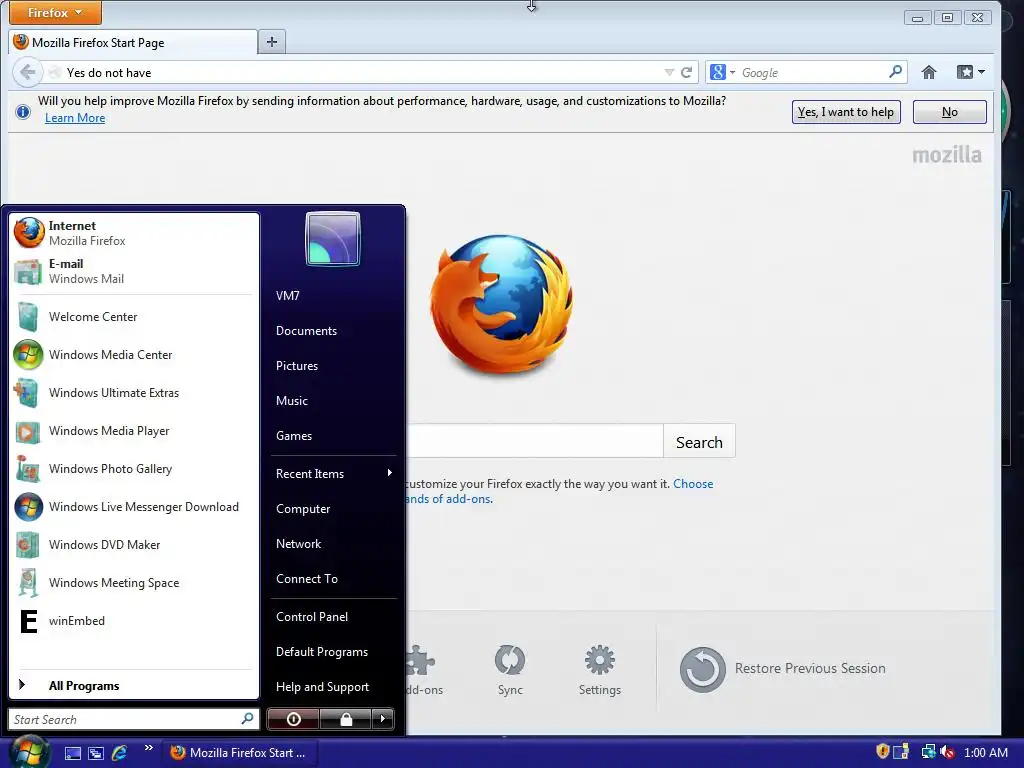Click the Switch between windows quick launch icon
Screen dimensions: 1024x768
[96, 753]
